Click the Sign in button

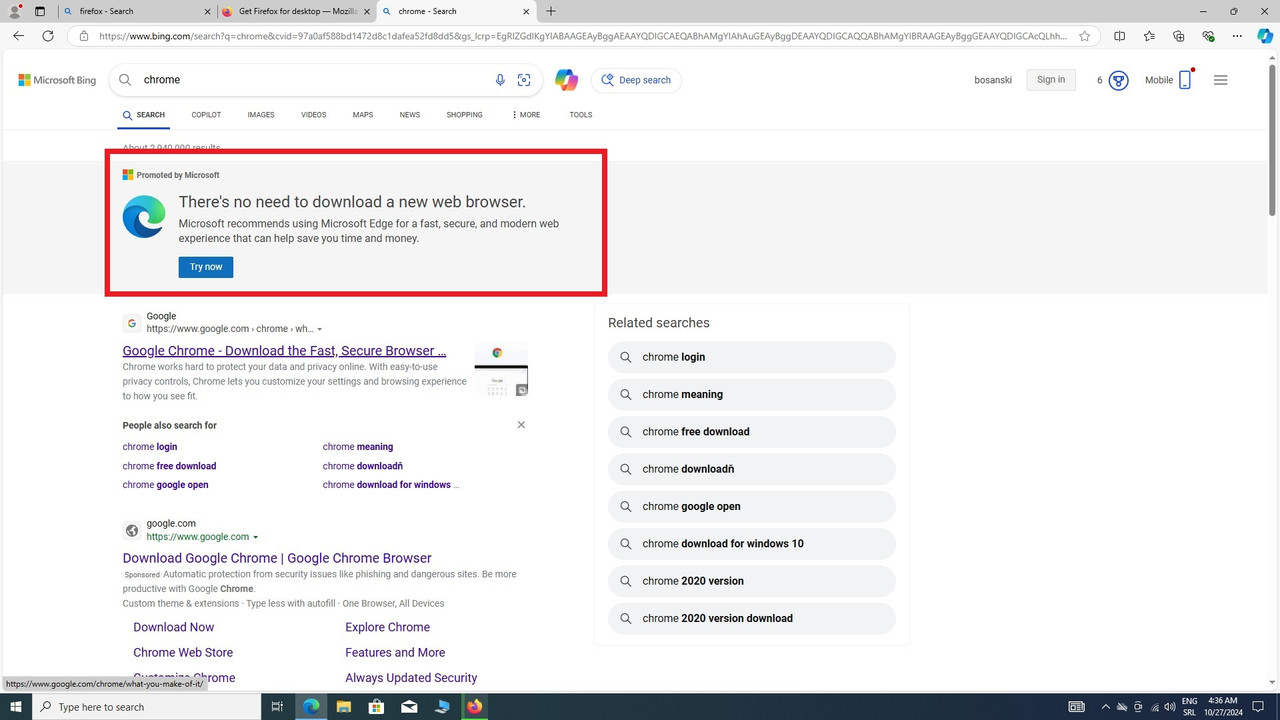pyautogui.click(x=1051, y=80)
